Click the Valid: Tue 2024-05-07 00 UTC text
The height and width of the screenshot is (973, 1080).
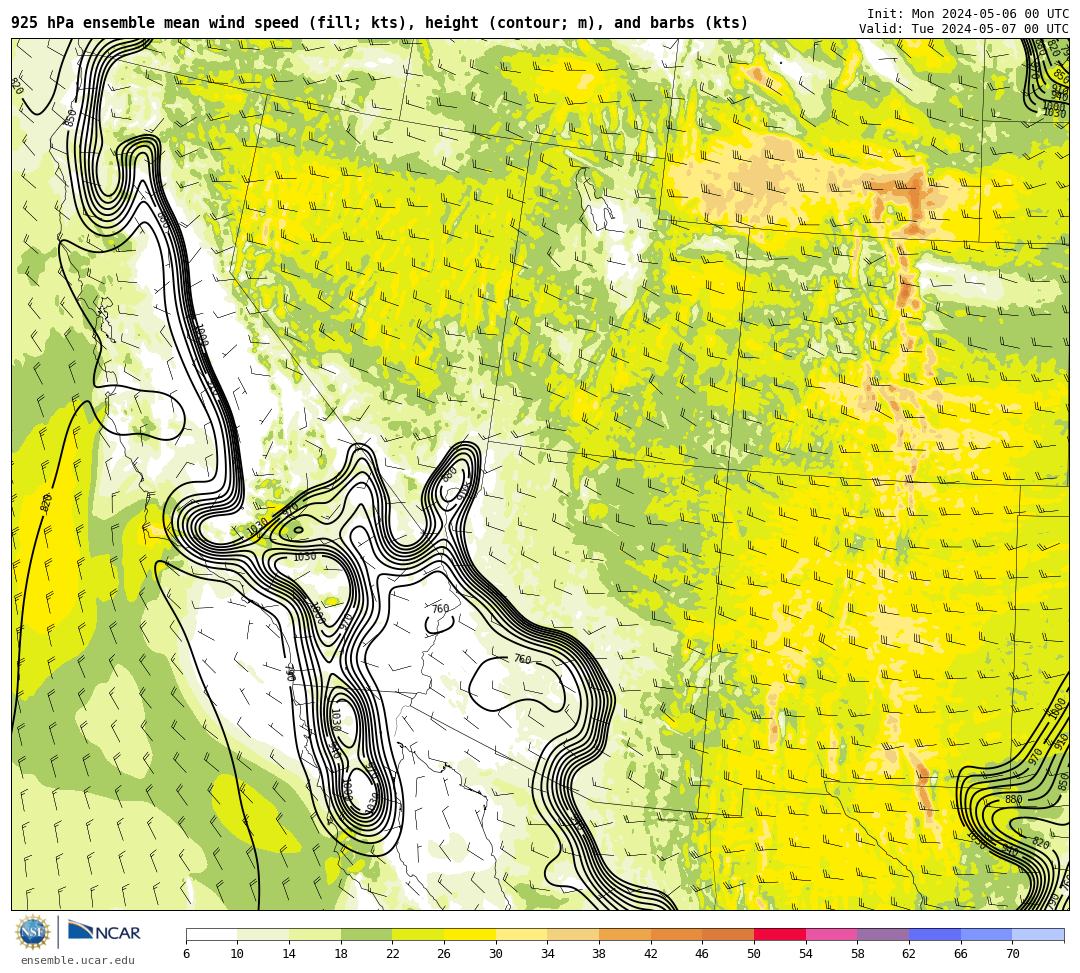coord(964,29)
